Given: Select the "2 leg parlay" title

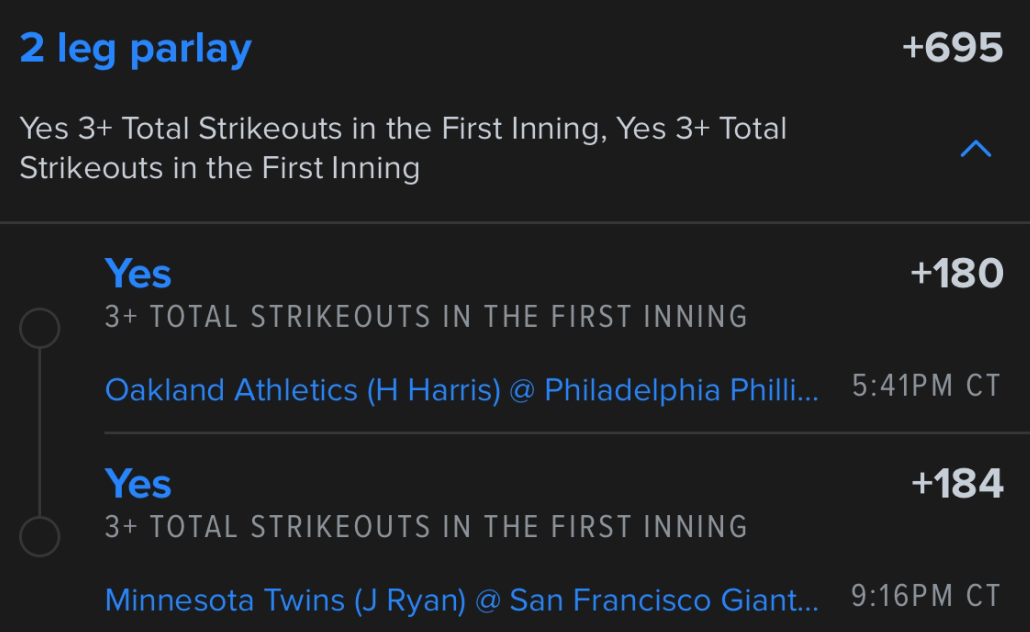Looking at the screenshot, I should (136, 48).
